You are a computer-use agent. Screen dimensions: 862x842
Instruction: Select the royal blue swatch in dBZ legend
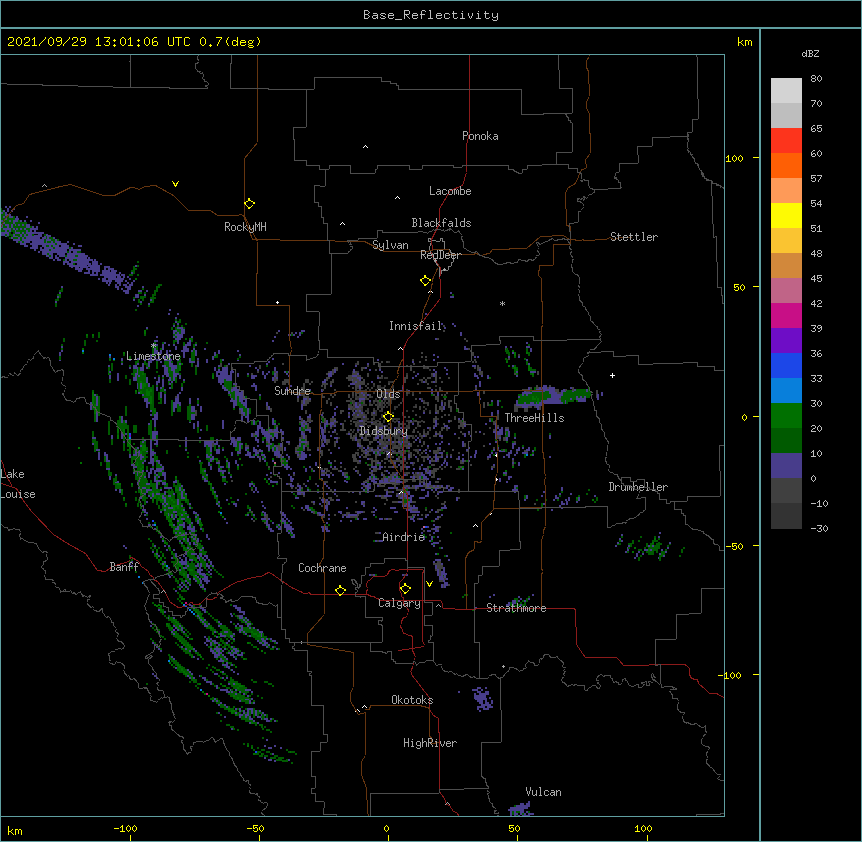[786, 365]
